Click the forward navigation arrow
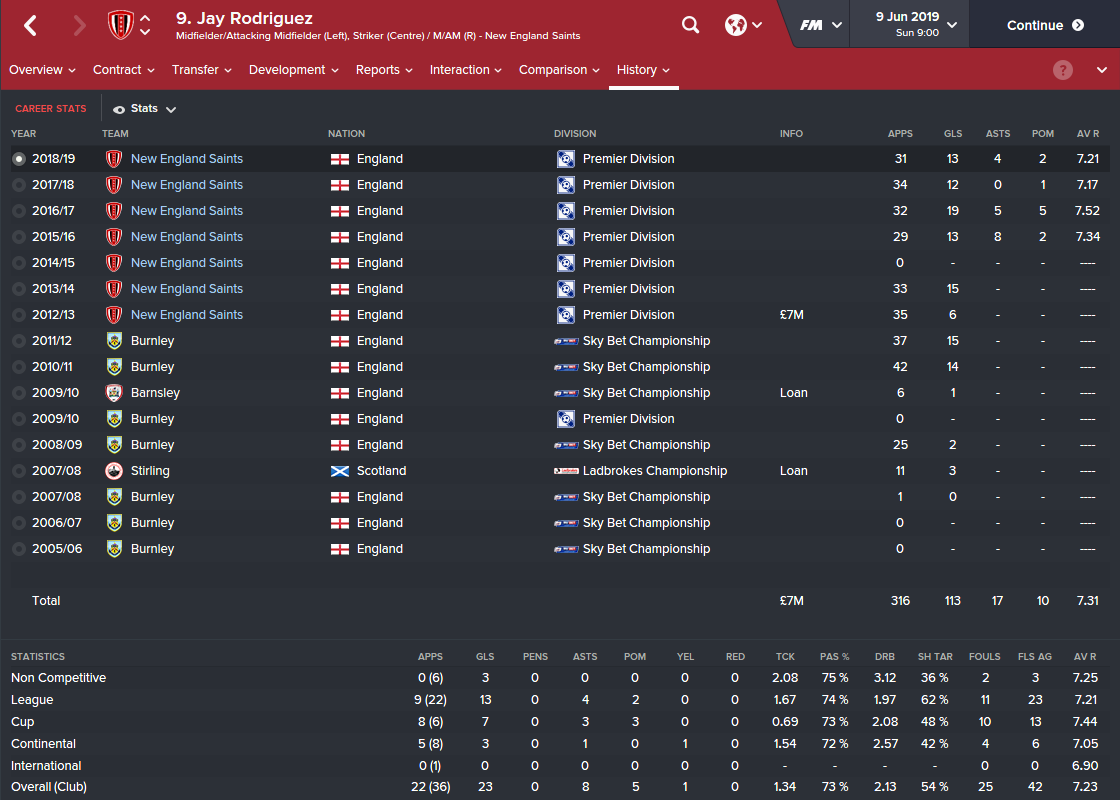Screen dimensions: 1120x800 [80, 26]
